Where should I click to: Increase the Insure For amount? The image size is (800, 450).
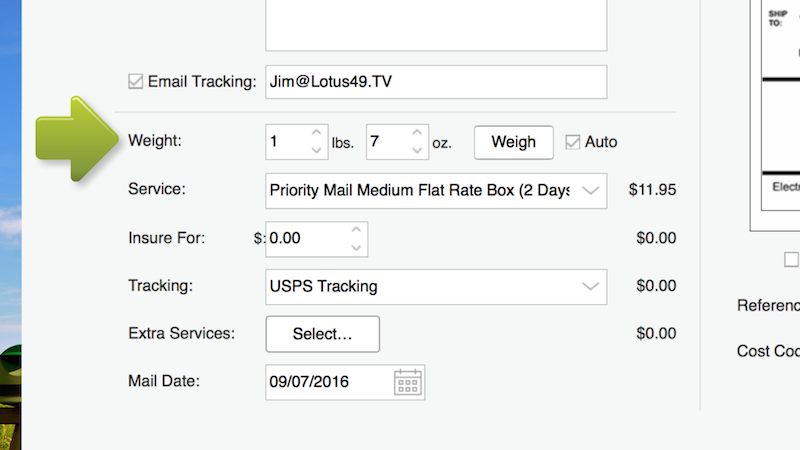click(355, 229)
